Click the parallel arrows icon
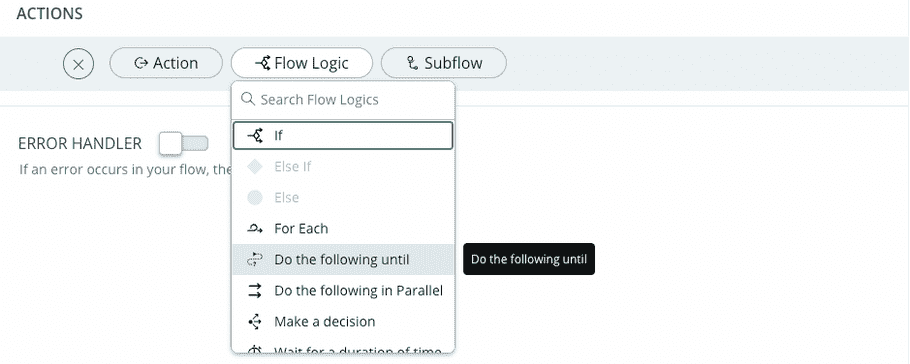Screen dimensions: 910x364 [255, 290]
